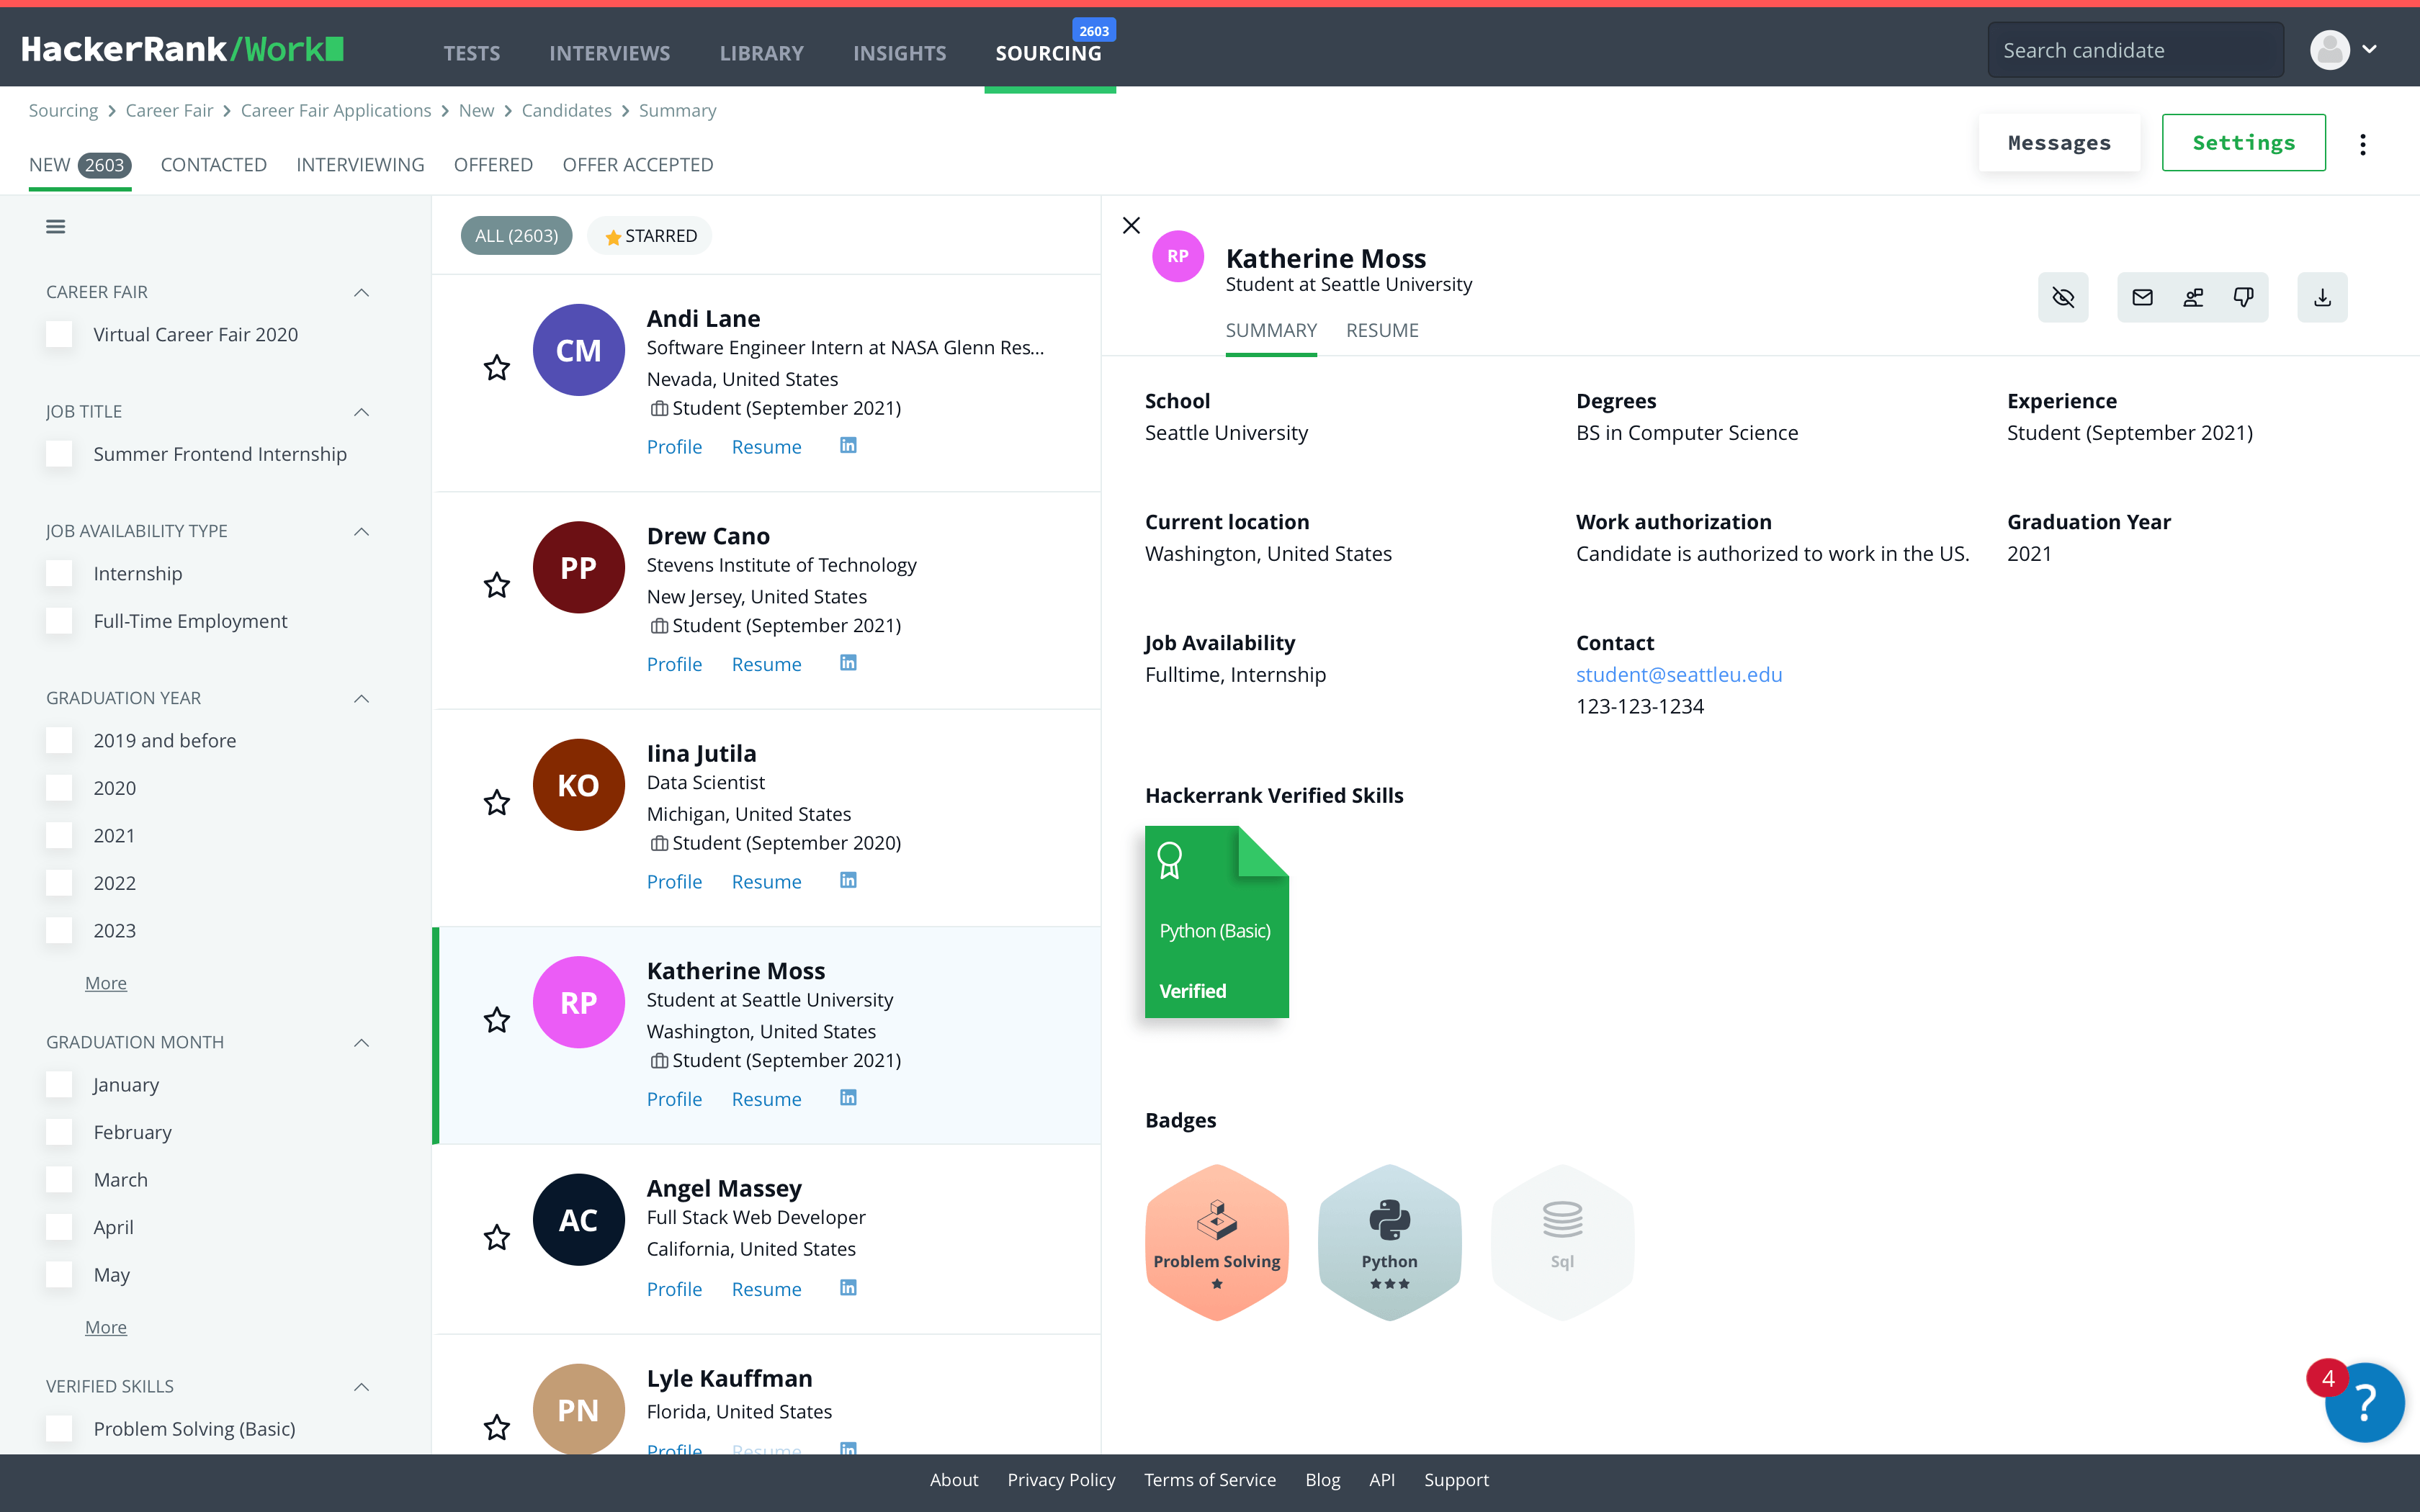Open the three-dot more options menu
Screen dimensions: 2420x1512
pyautogui.click(x=2363, y=144)
